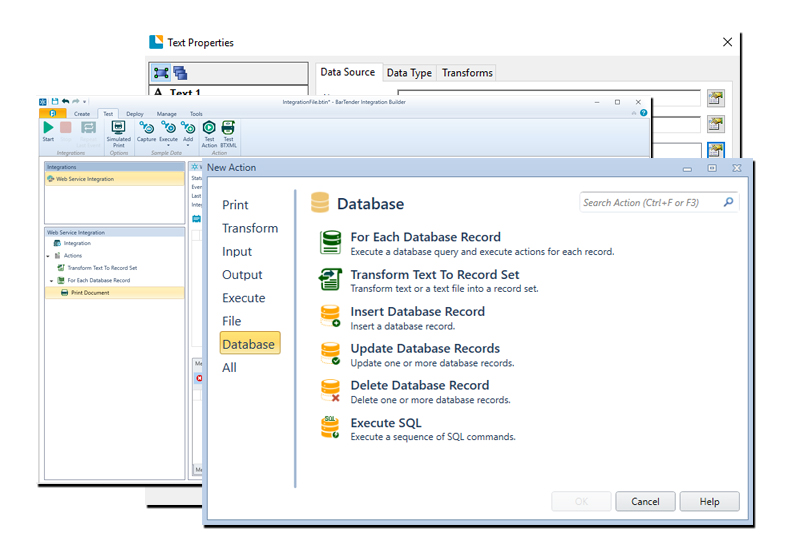The width and height of the screenshot is (800, 552).
Task: Click 'Update one or more database records.' description
Action: tap(432, 363)
